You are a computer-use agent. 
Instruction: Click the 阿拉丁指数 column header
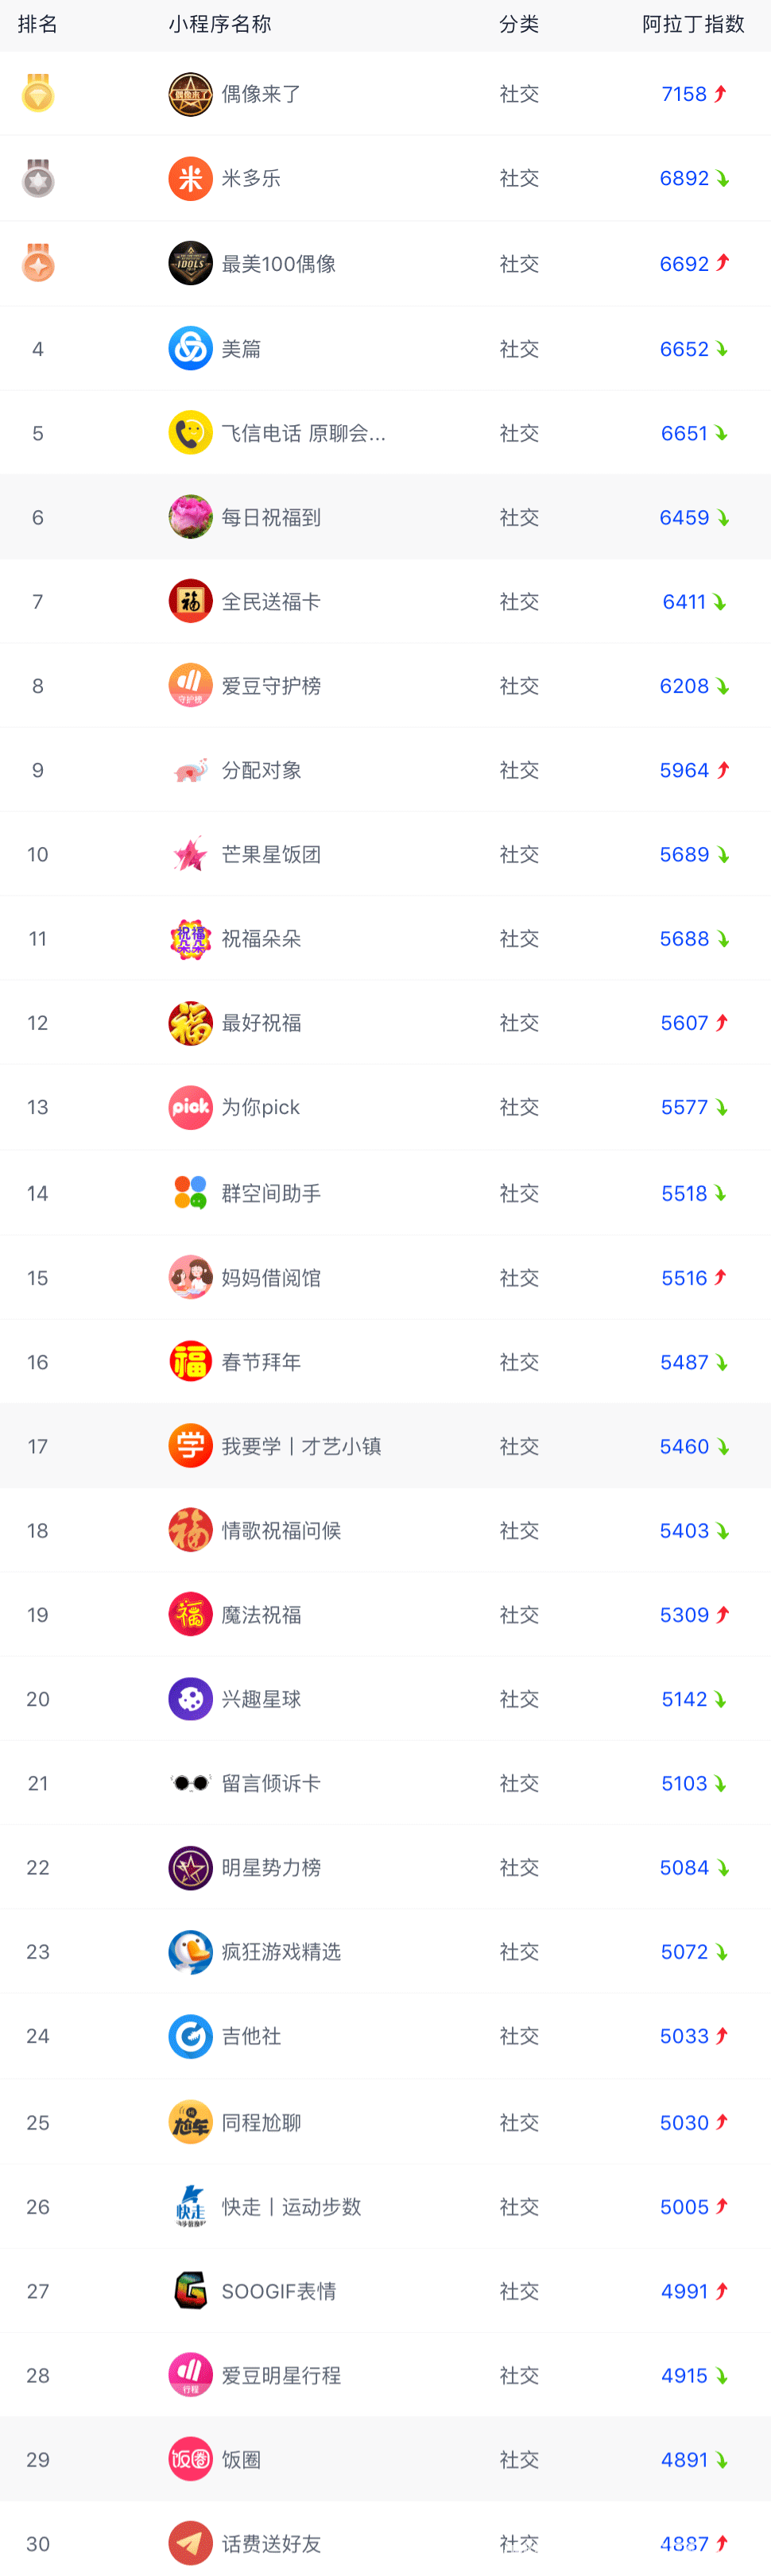point(693,24)
